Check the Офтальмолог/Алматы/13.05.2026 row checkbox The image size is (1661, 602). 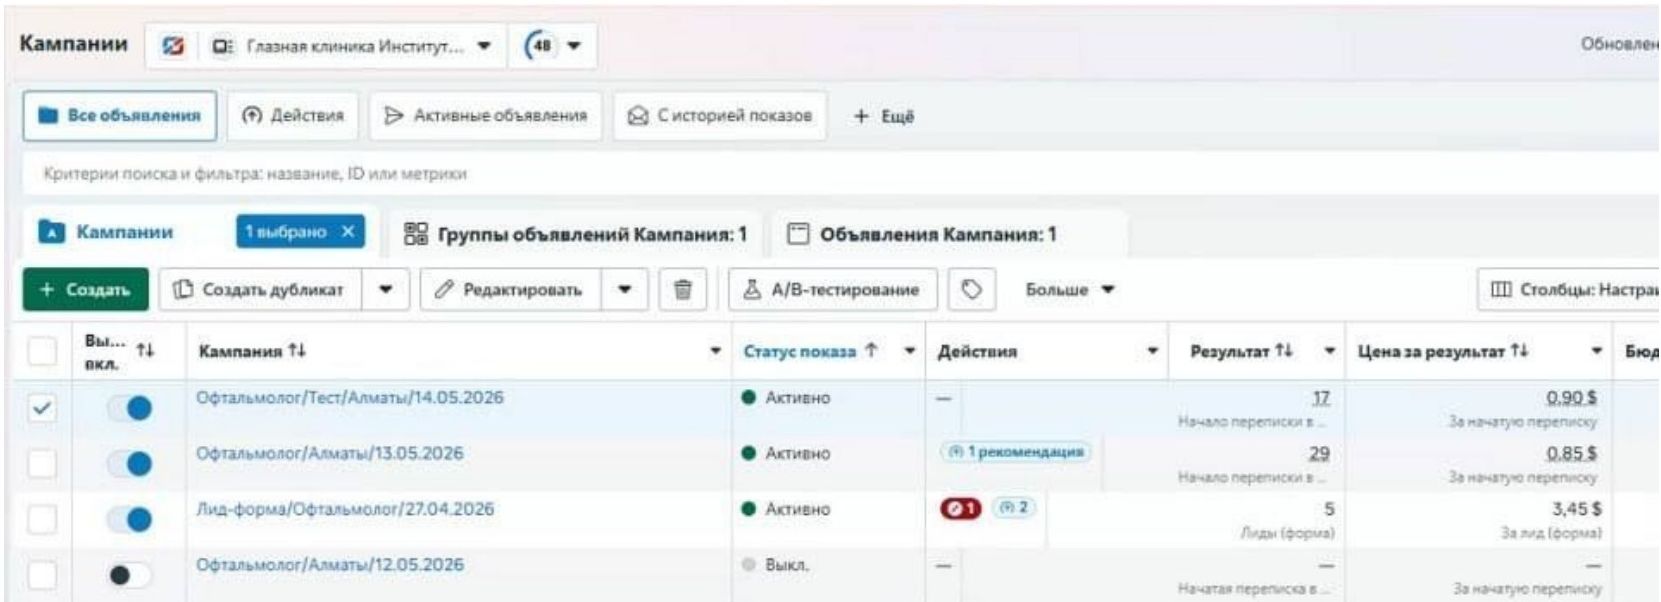tap(42, 463)
